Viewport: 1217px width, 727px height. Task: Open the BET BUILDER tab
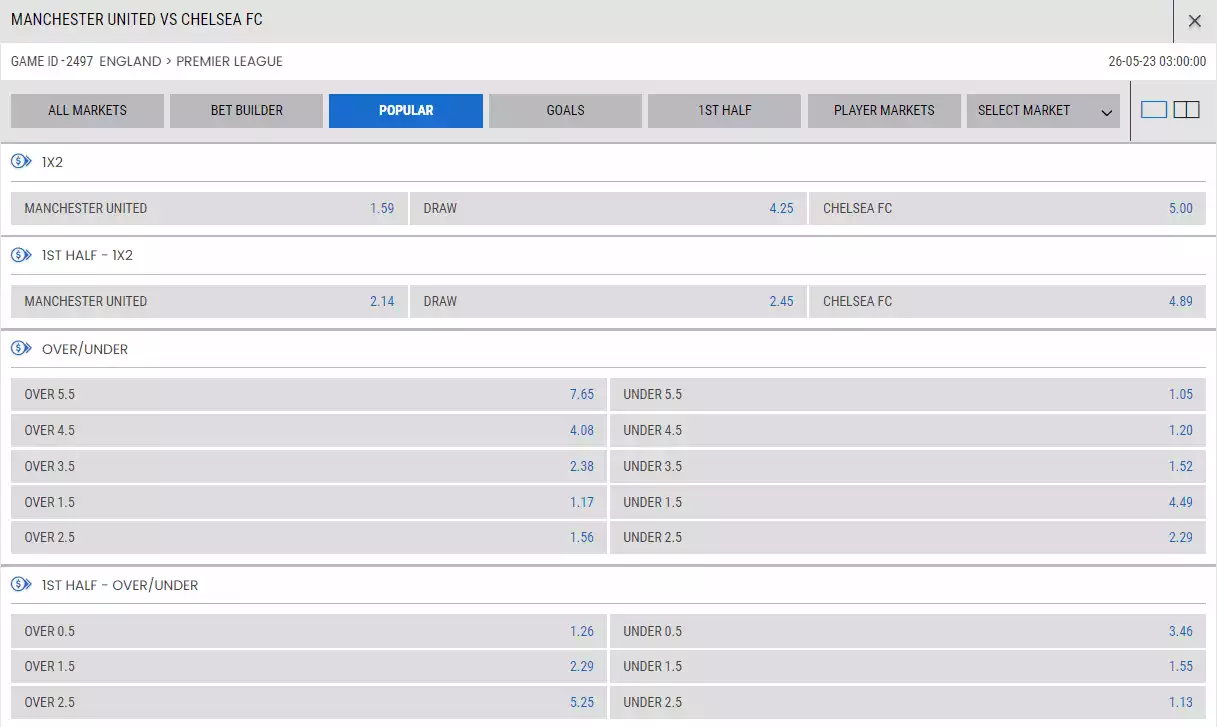tap(246, 111)
